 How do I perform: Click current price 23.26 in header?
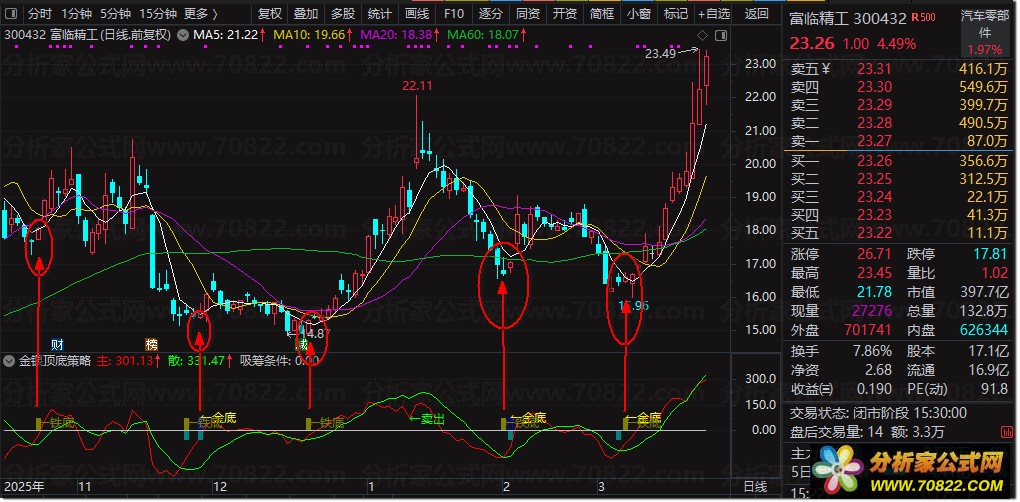pos(811,44)
